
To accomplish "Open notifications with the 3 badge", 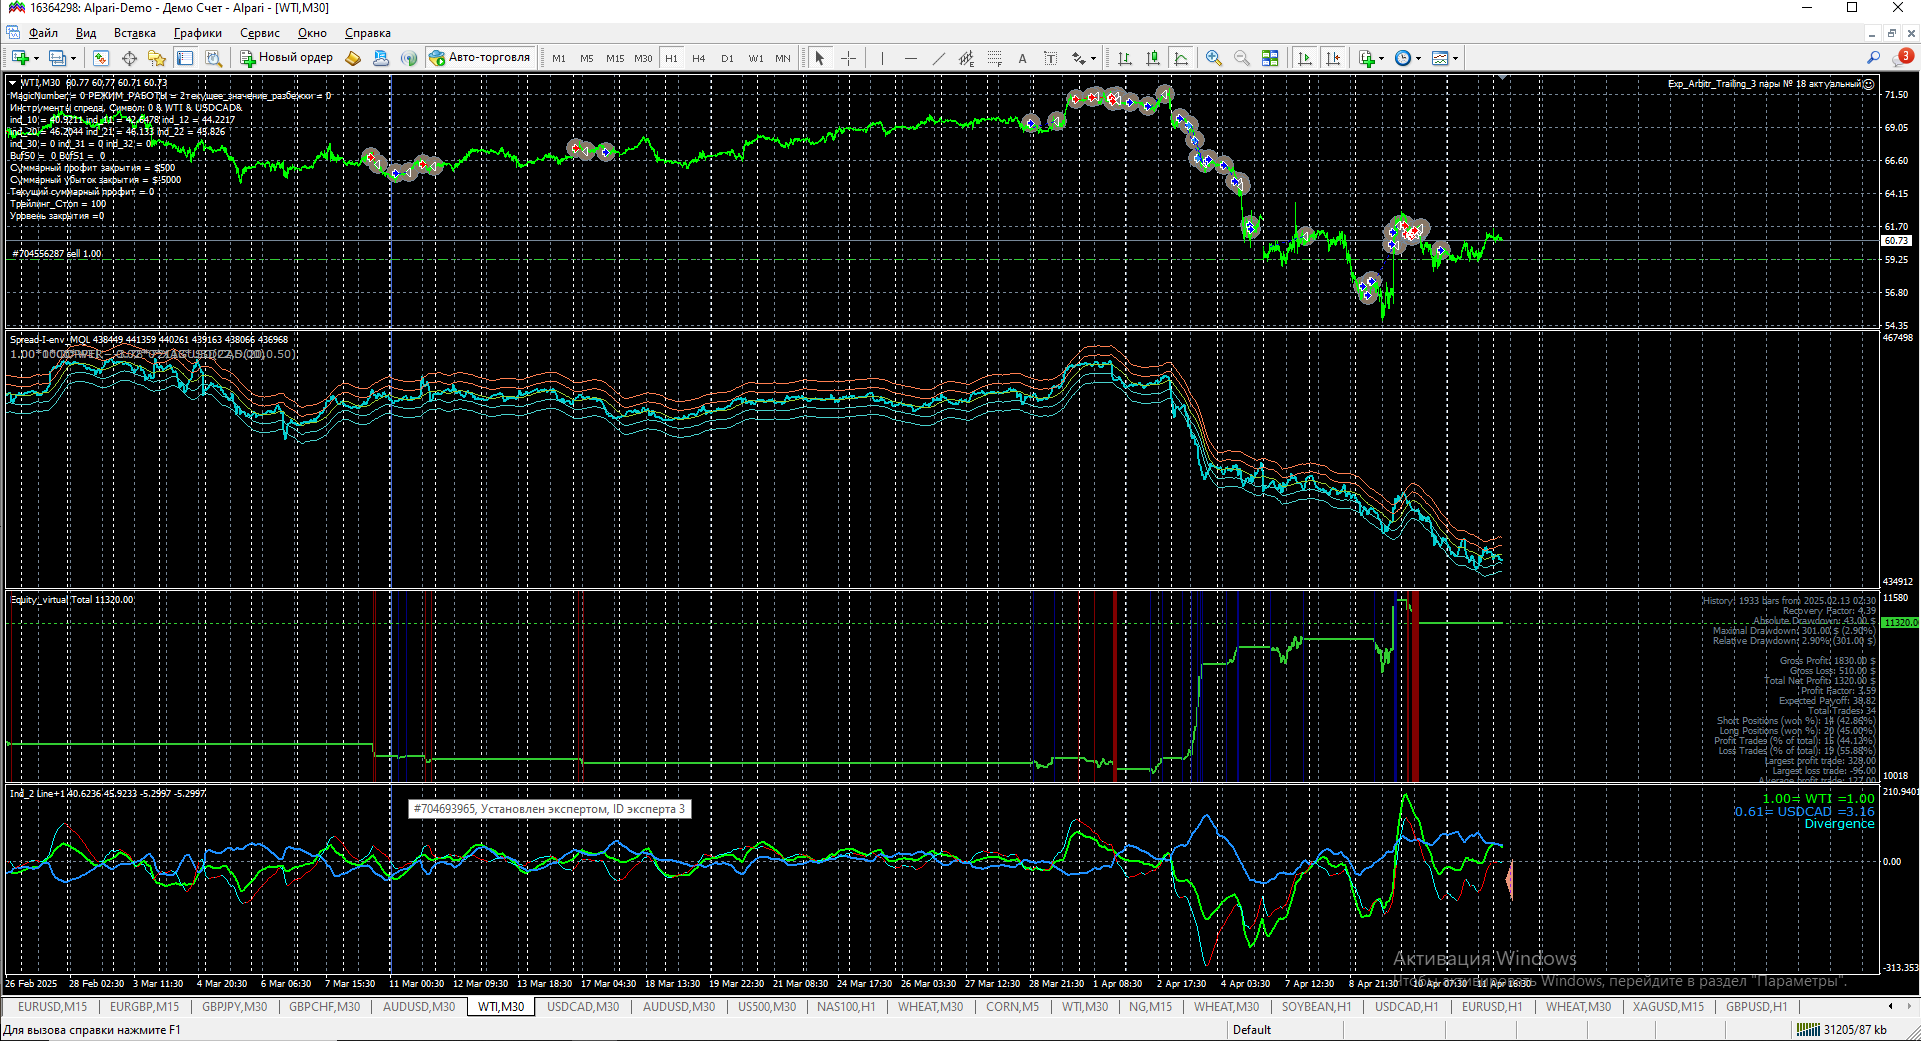I will click(1903, 57).
